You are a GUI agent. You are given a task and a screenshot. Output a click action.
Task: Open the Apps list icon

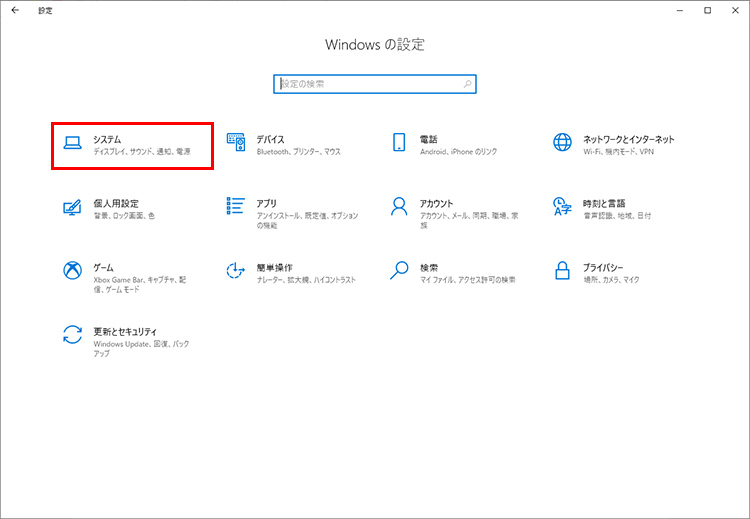236,207
